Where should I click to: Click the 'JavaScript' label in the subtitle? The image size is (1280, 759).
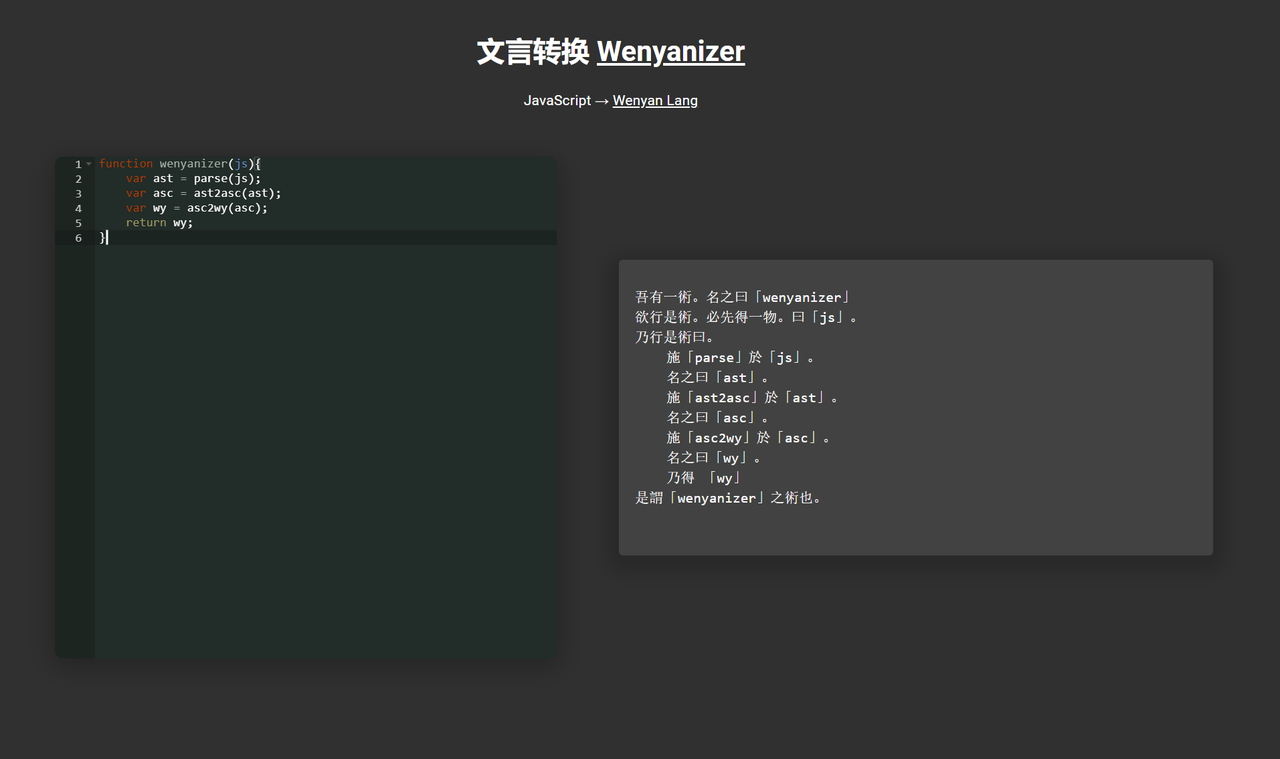[x=557, y=100]
